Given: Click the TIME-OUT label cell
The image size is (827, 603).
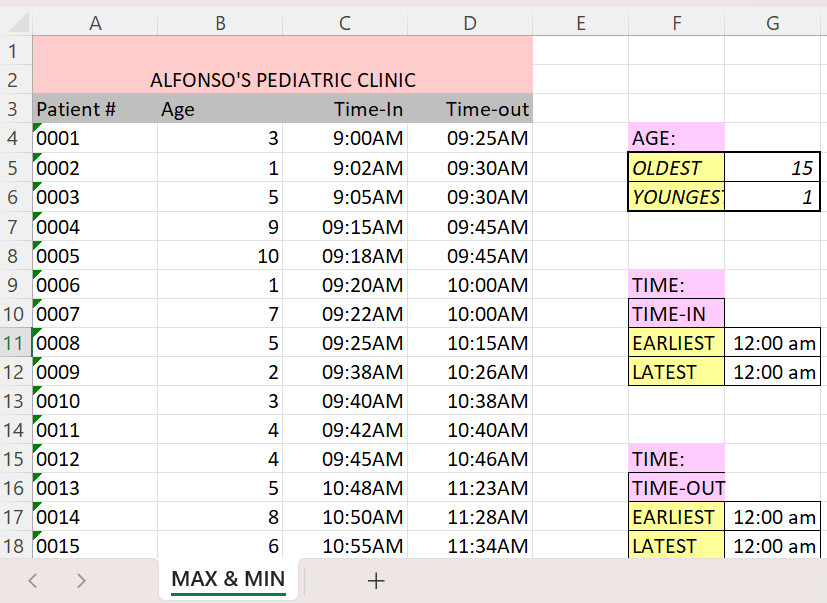Looking at the screenshot, I should (677, 488).
